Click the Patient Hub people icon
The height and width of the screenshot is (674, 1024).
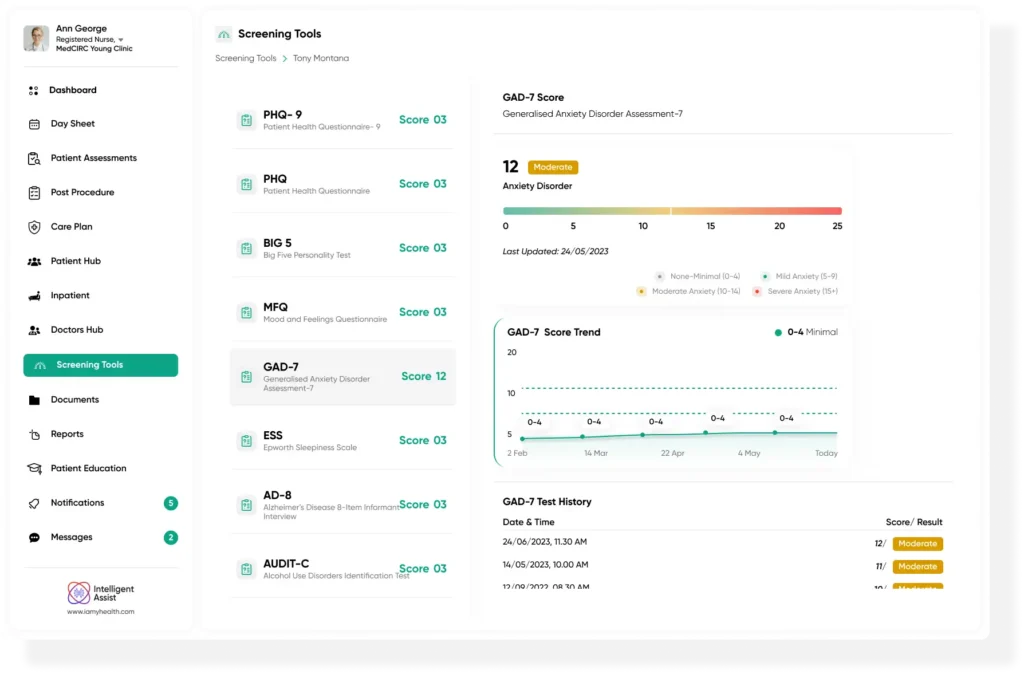click(34, 261)
